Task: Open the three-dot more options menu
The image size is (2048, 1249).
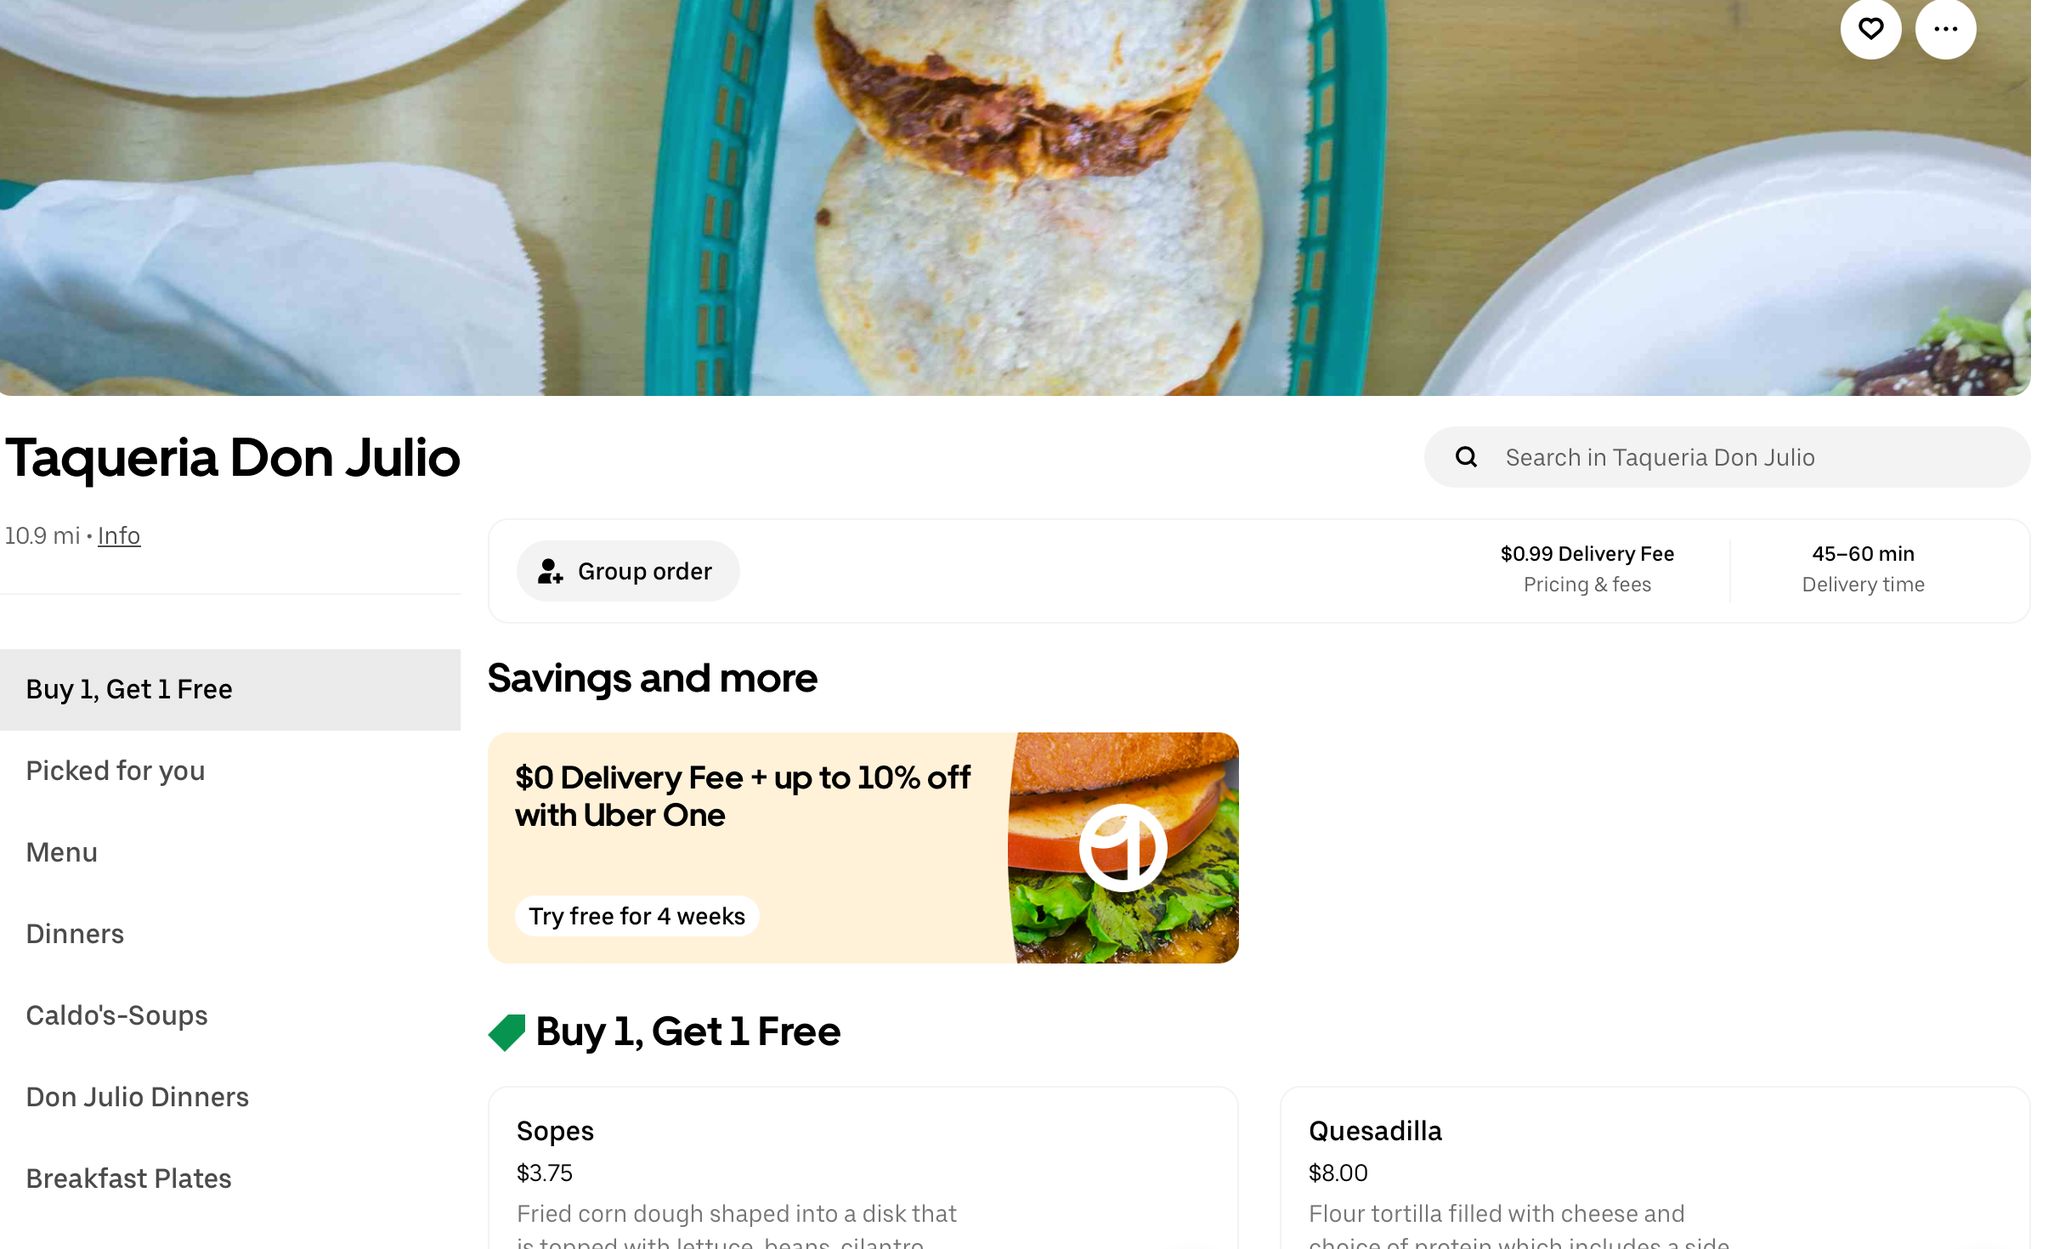Action: (x=1945, y=29)
